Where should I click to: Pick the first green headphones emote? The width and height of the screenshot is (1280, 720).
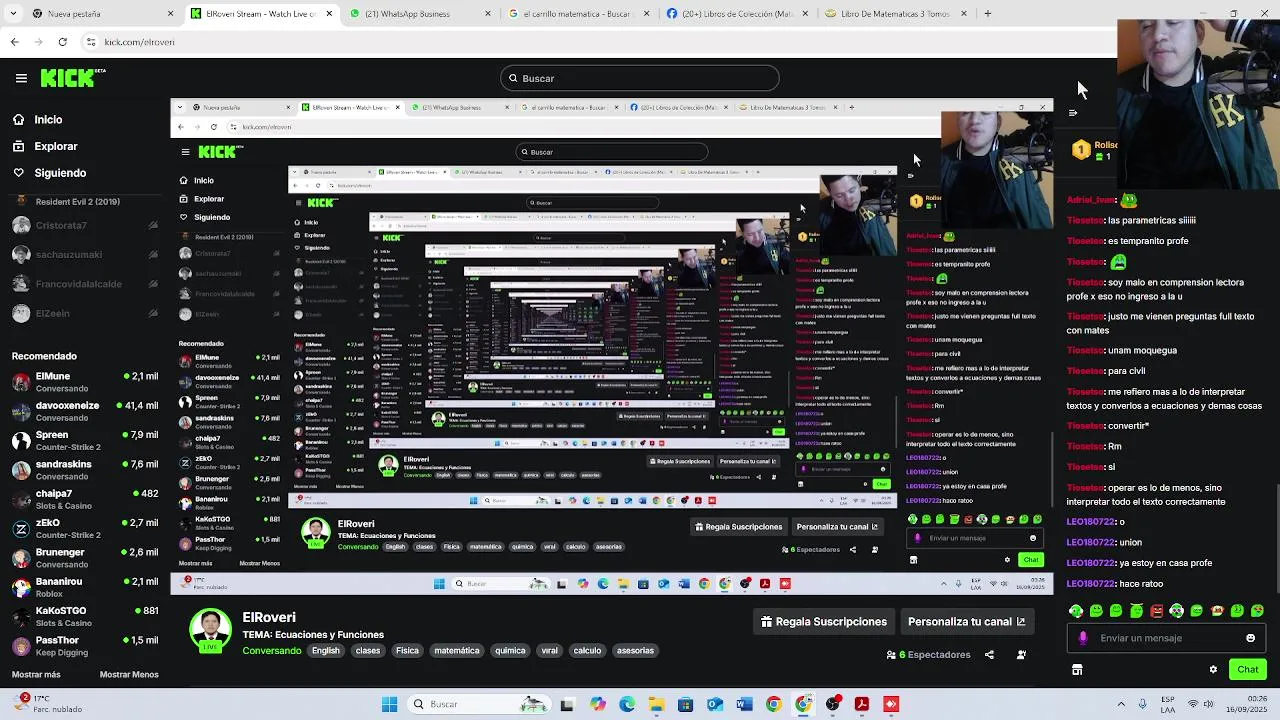(x=1076, y=611)
